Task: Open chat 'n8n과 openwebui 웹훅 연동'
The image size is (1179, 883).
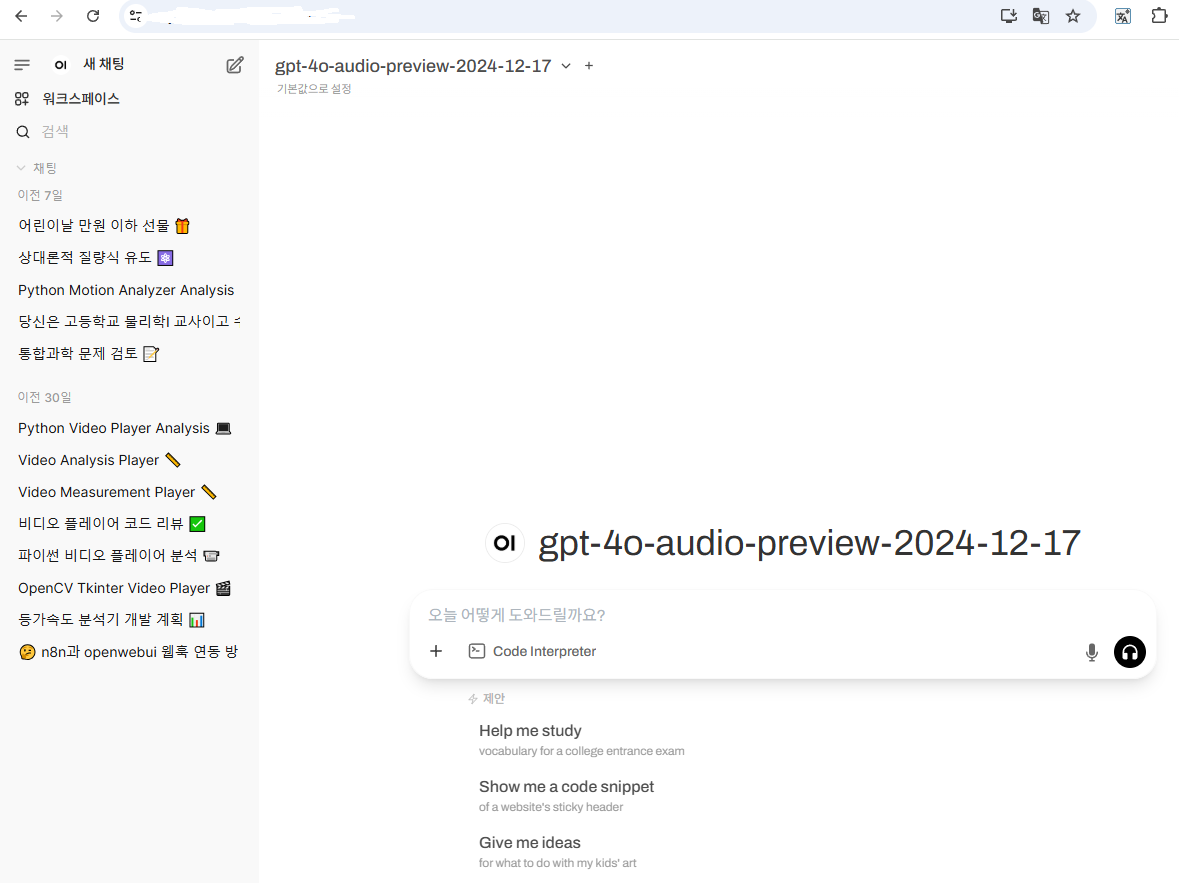Action: pyautogui.click(x=128, y=652)
